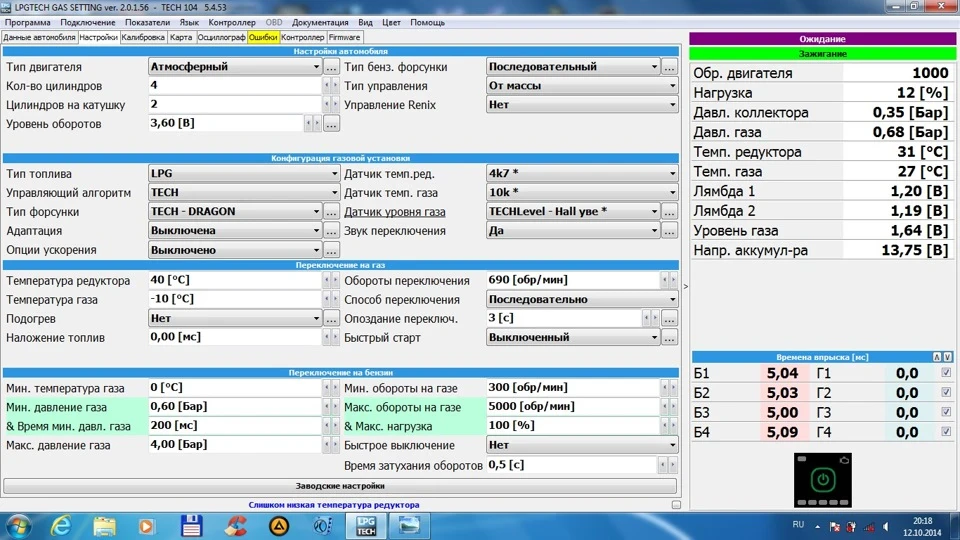Open the ellipsis button next to Опции ускорения
Viewport: 960px width, 540px height.
point(331,250)
